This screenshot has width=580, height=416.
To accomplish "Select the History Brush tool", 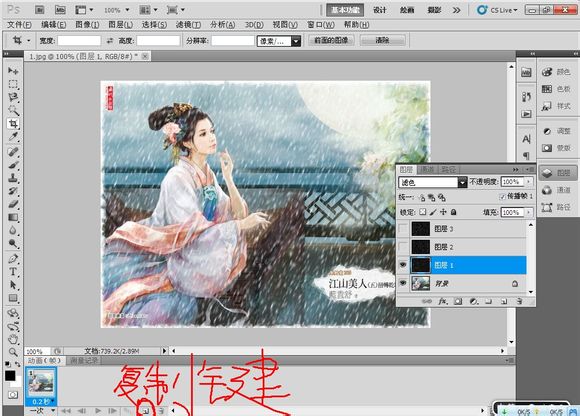I will tap(13, 191).
